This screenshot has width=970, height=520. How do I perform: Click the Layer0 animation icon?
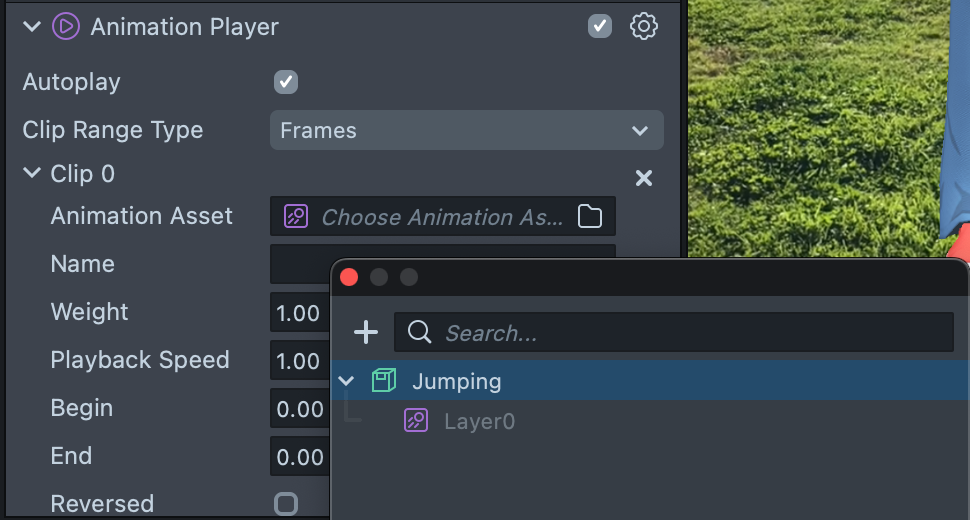416,421
